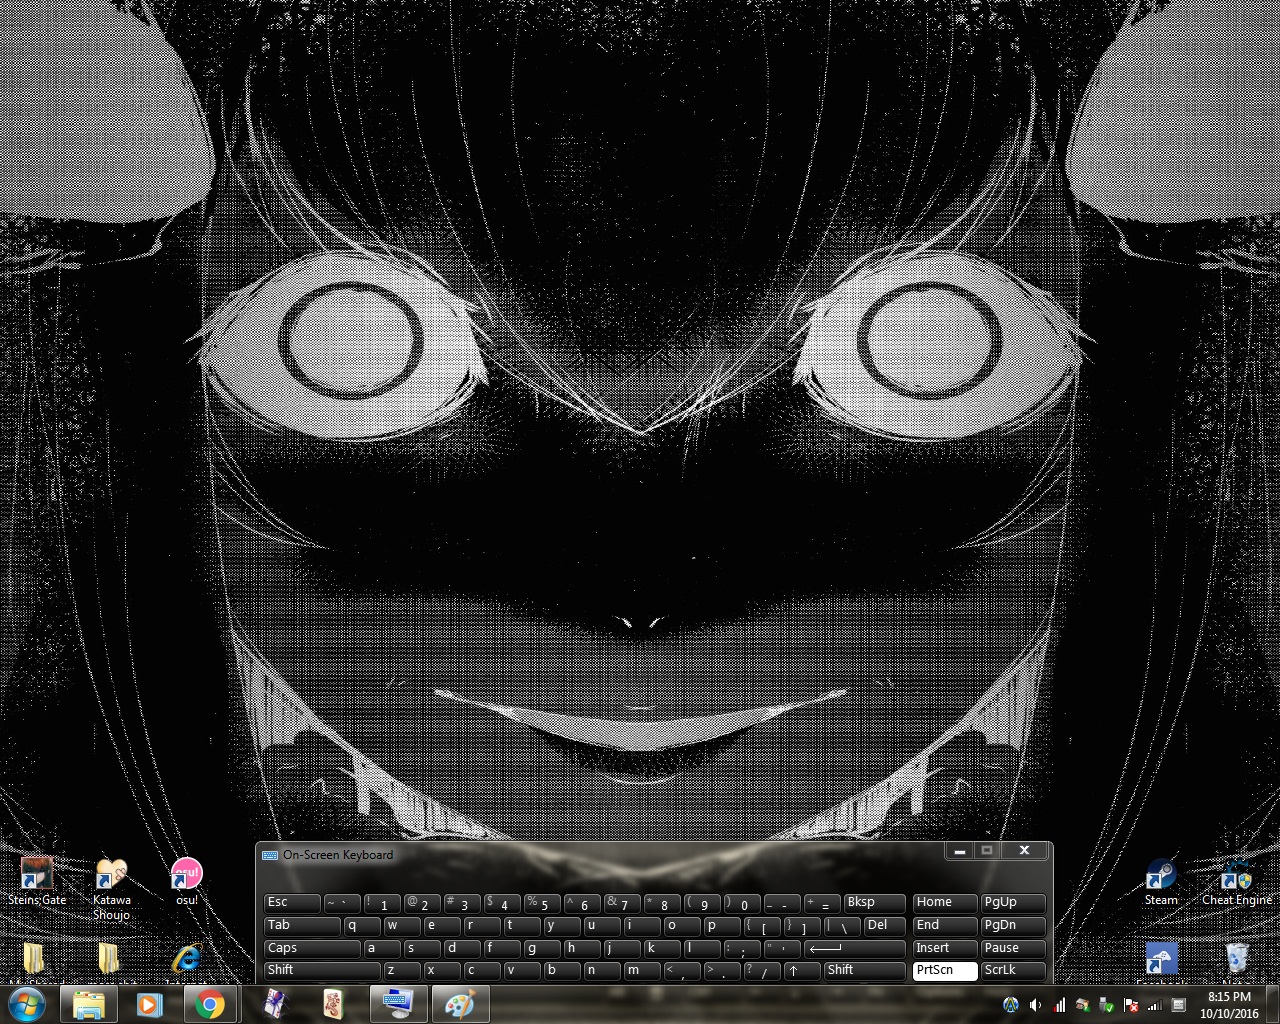Open the taskbar clock and date
This screenshot has width=1280, height=1024.
click(1229, 1005)
